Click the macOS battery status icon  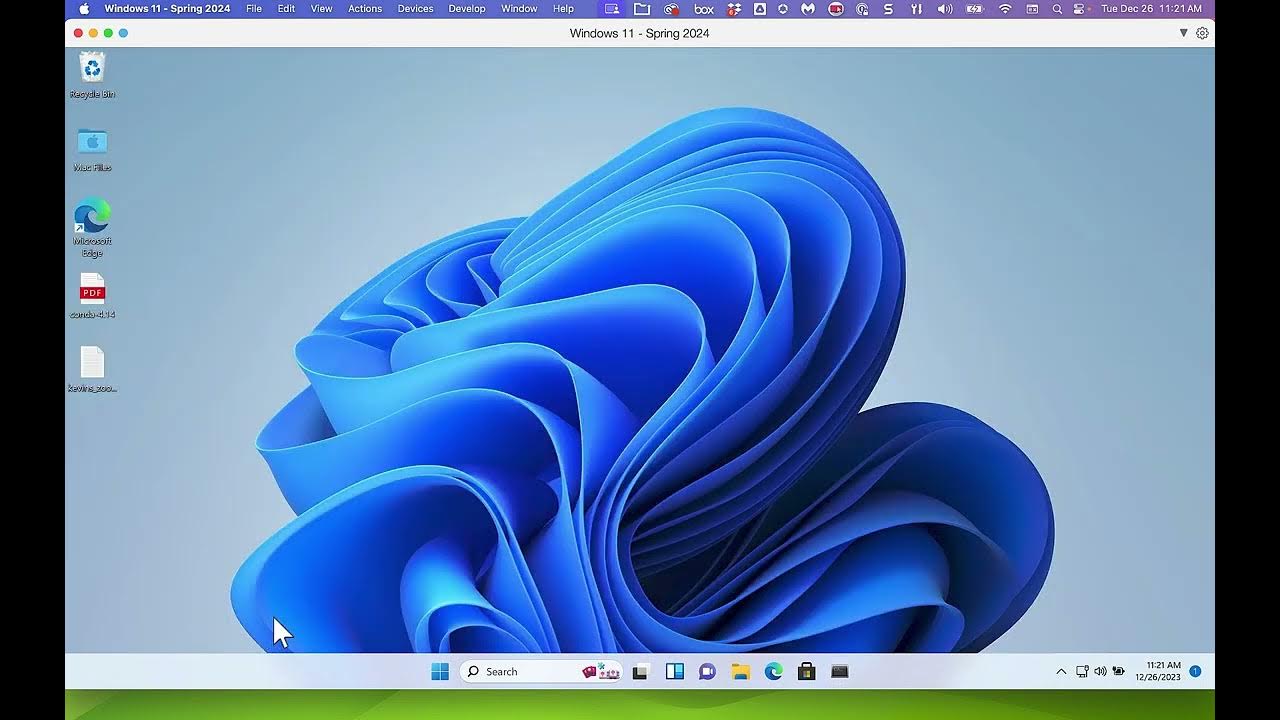pos(975,9)
